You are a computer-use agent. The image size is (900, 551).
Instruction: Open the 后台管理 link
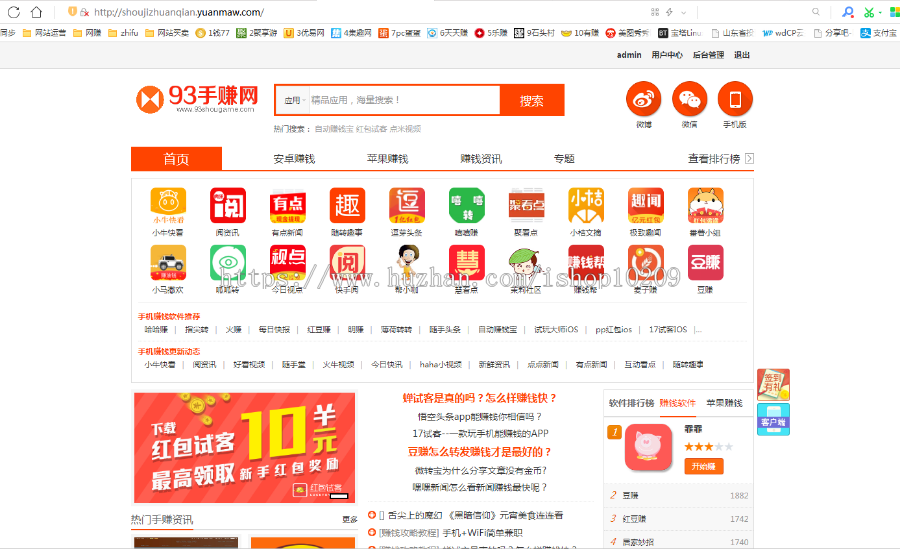(708, 55)
